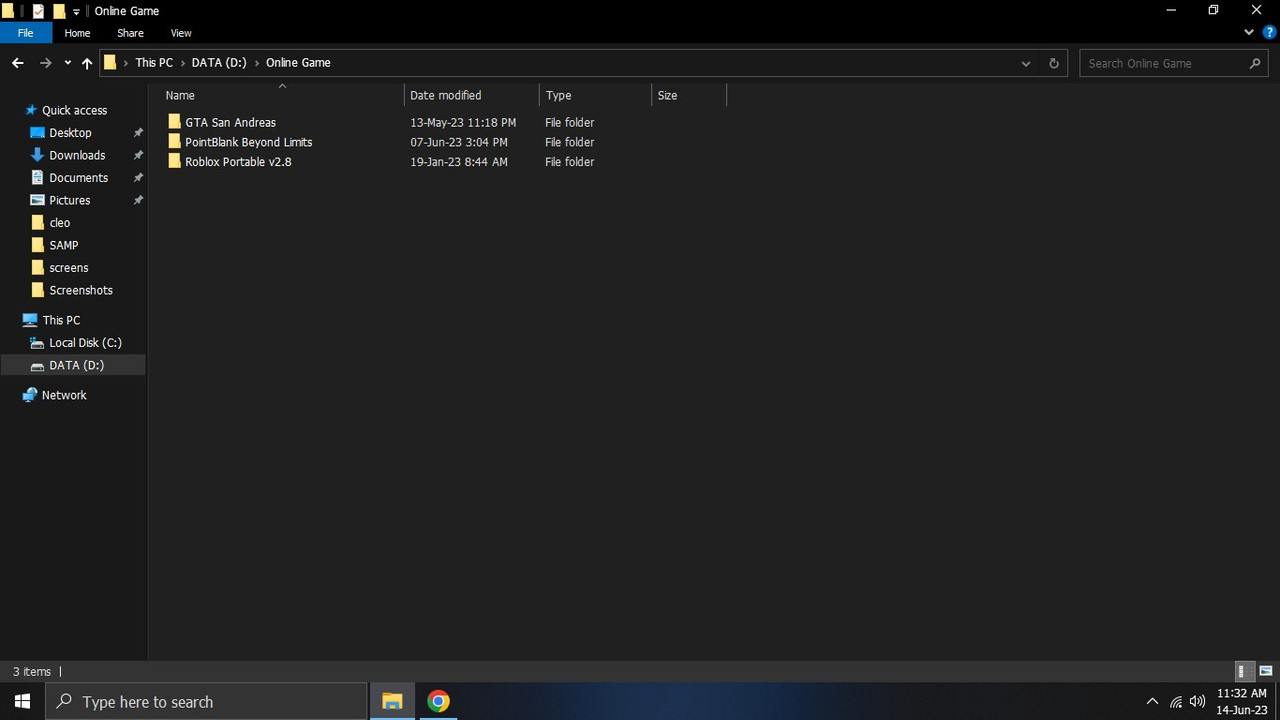Open the address bar history dropdown
Image resolution: width=1280 pixels, height=720 pixels.
pyautogui.click(x=1026, y=63)
